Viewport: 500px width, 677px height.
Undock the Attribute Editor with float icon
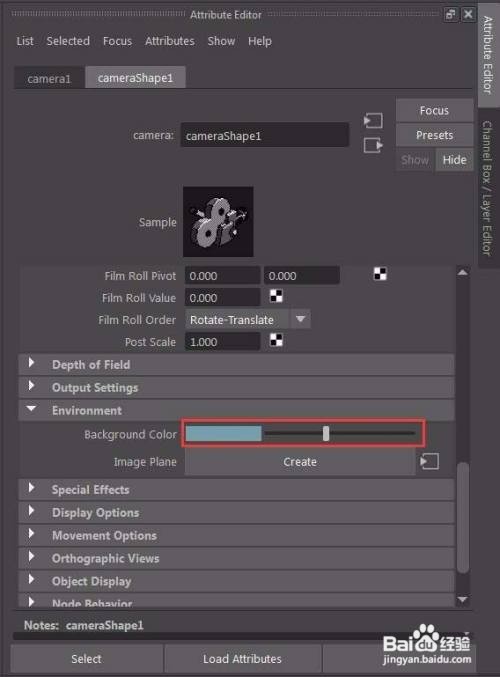450,14
